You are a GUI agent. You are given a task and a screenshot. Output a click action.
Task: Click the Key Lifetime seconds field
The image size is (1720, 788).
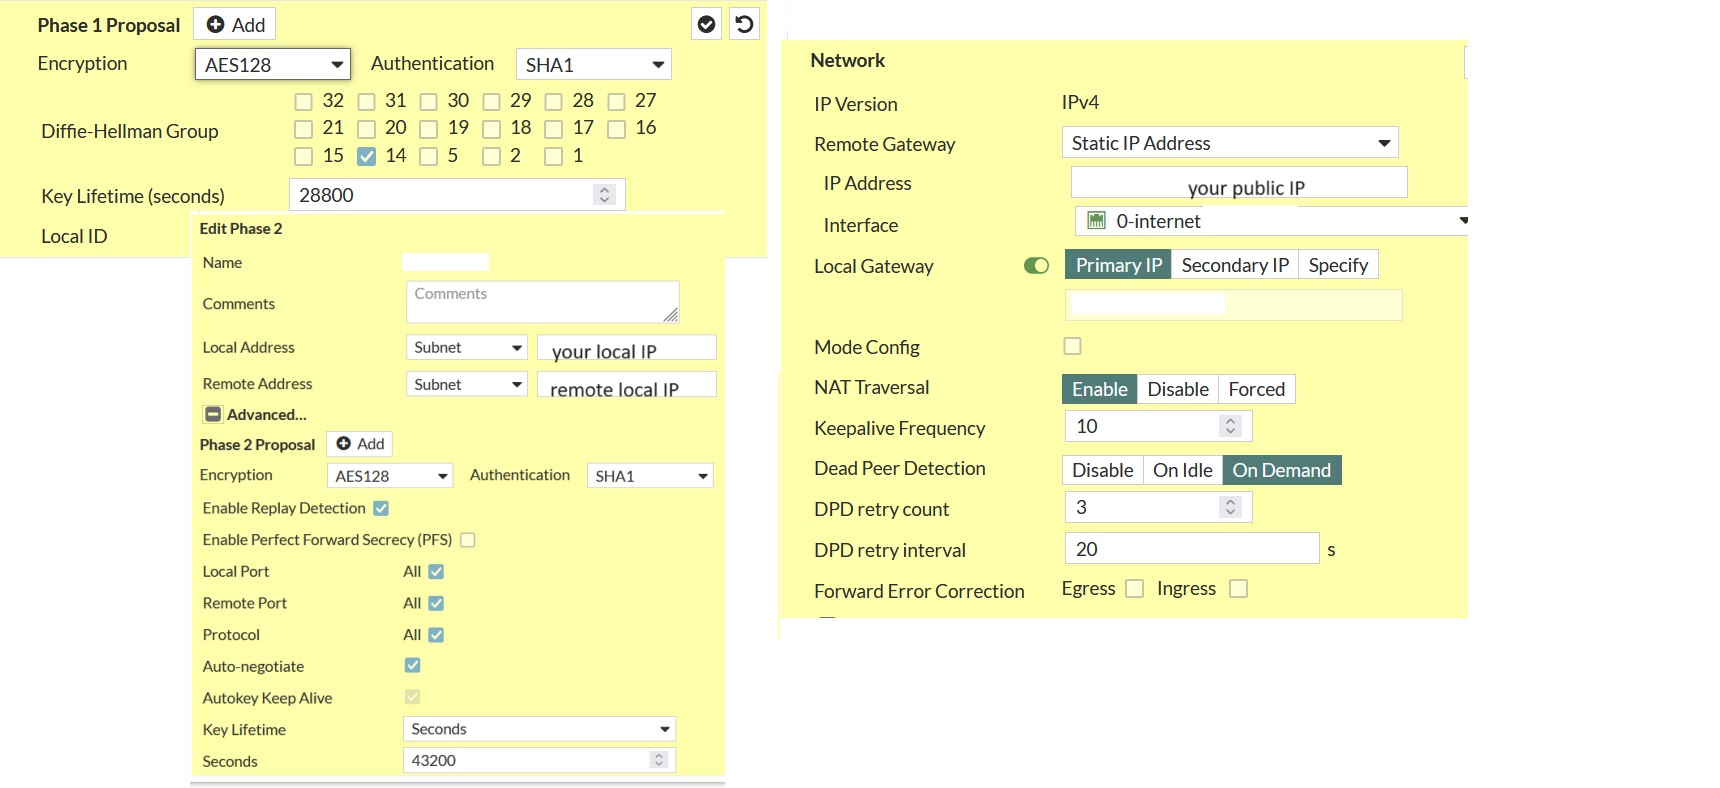click(457, 195)
